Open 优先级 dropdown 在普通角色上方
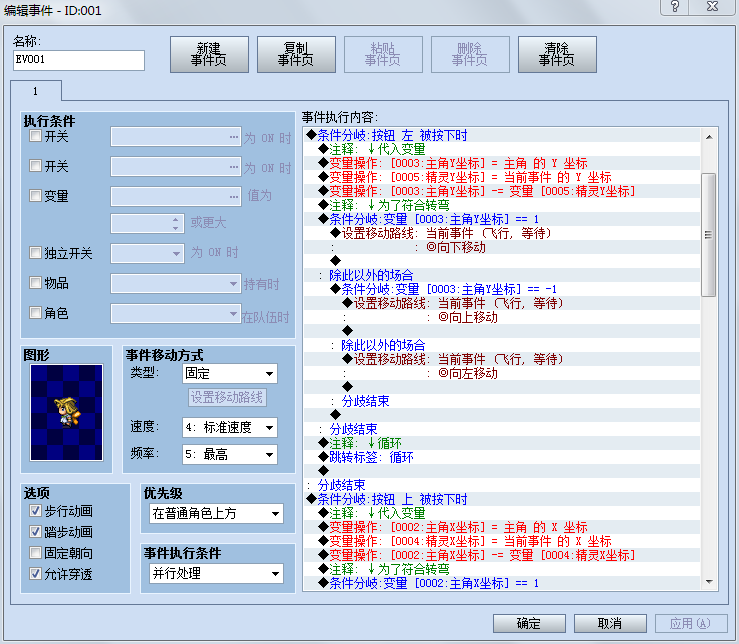The image size is (739, 644). pyautogui.click(x=216, y=513)
